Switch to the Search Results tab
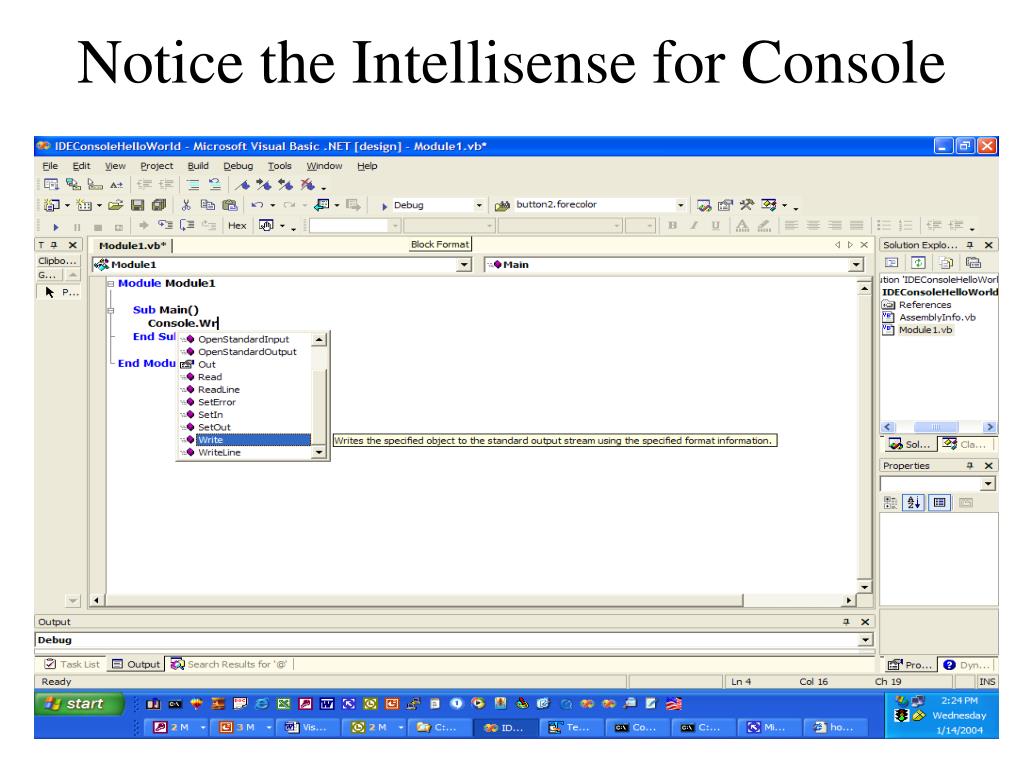 coord(229,664)
